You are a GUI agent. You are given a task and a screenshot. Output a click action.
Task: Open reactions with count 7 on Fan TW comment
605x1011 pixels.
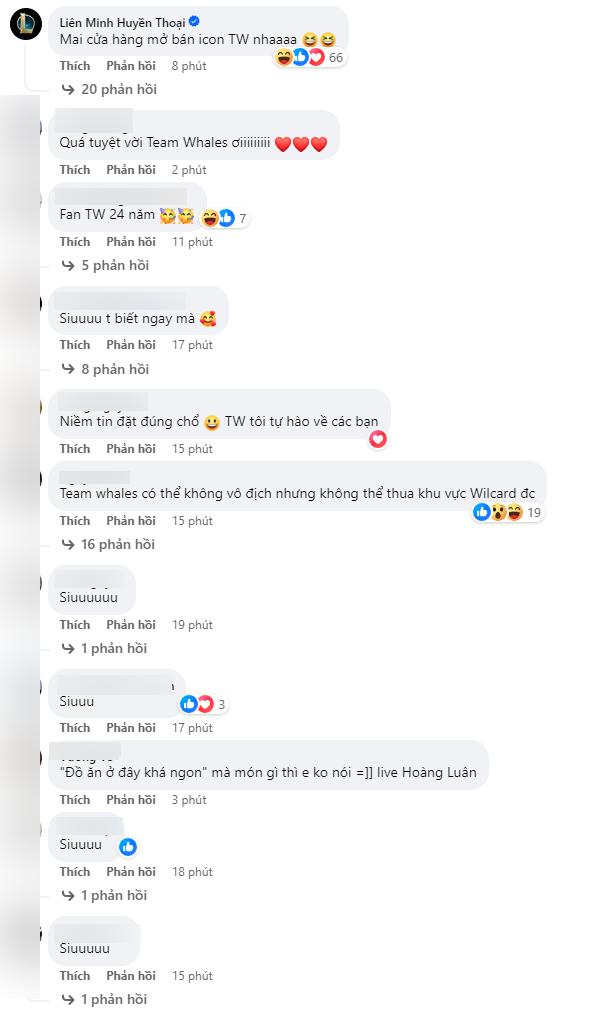[x=225, y=218]
